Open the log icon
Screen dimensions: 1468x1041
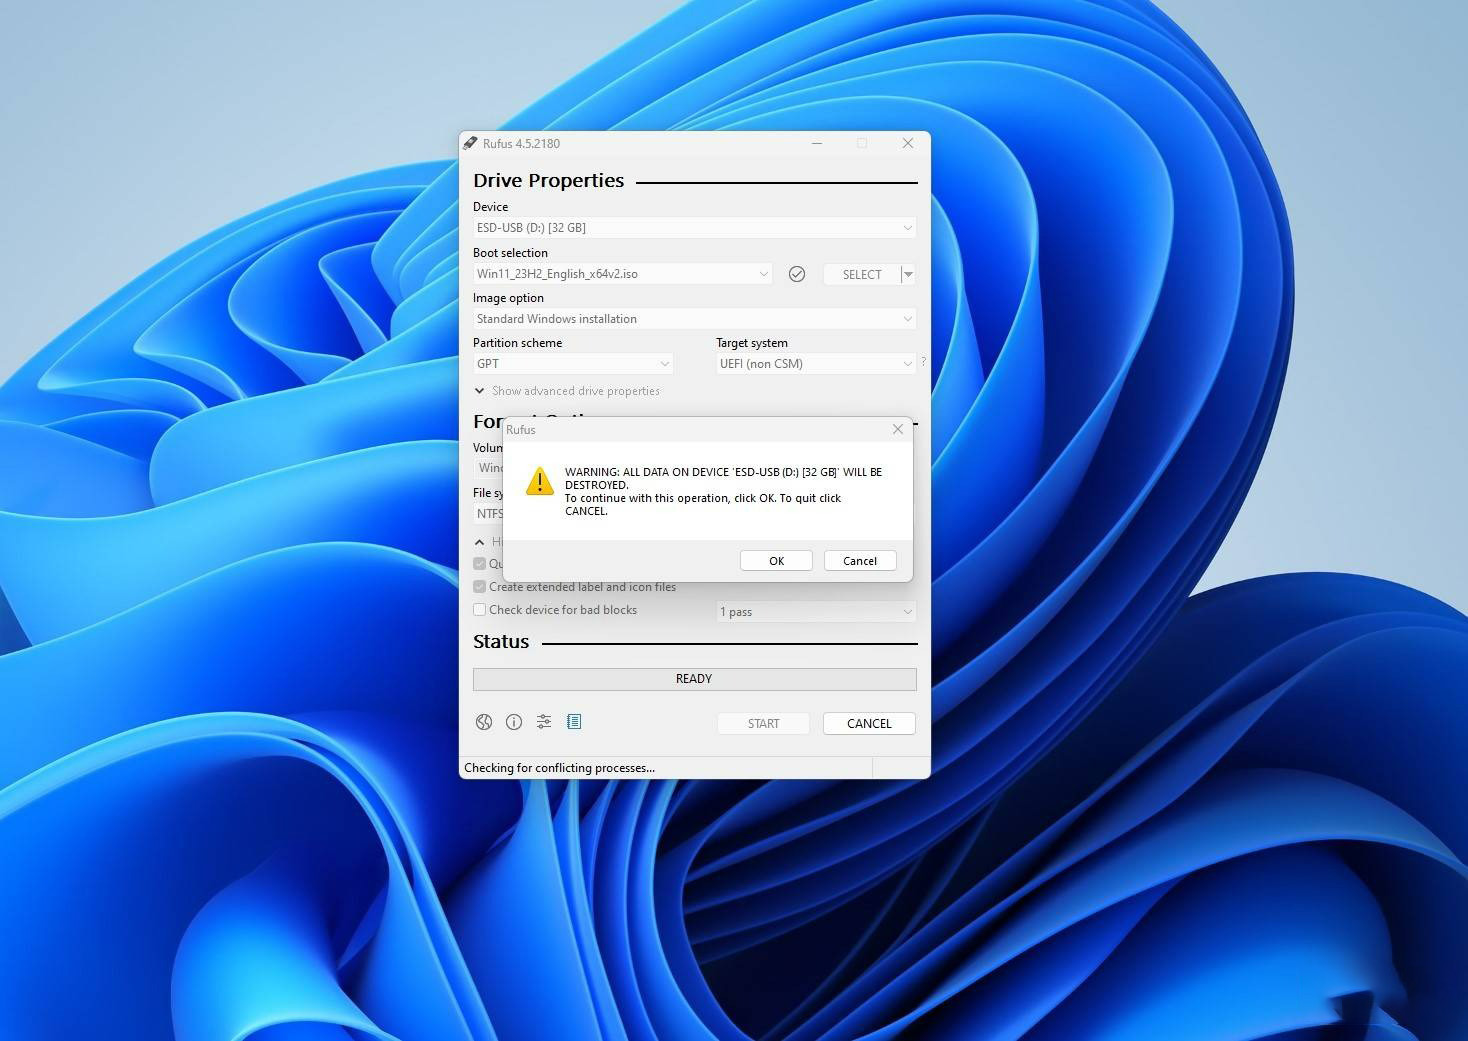(574, 722)
